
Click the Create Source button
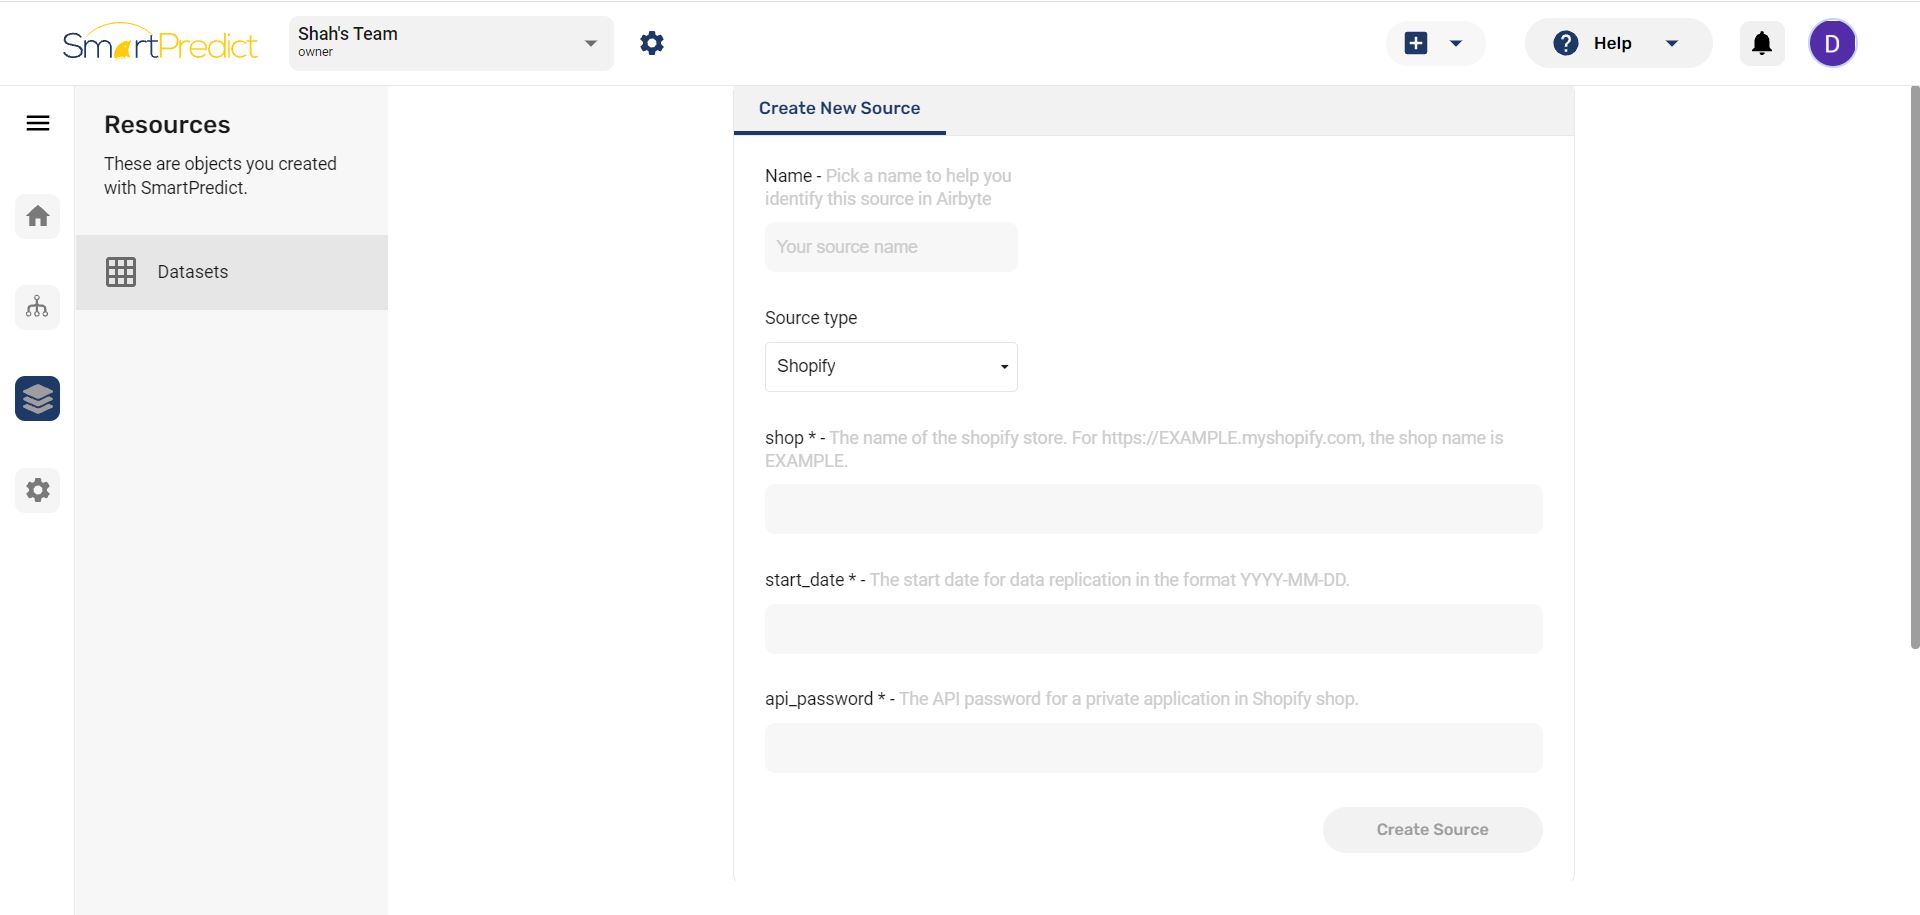[x=1432, y=830]
